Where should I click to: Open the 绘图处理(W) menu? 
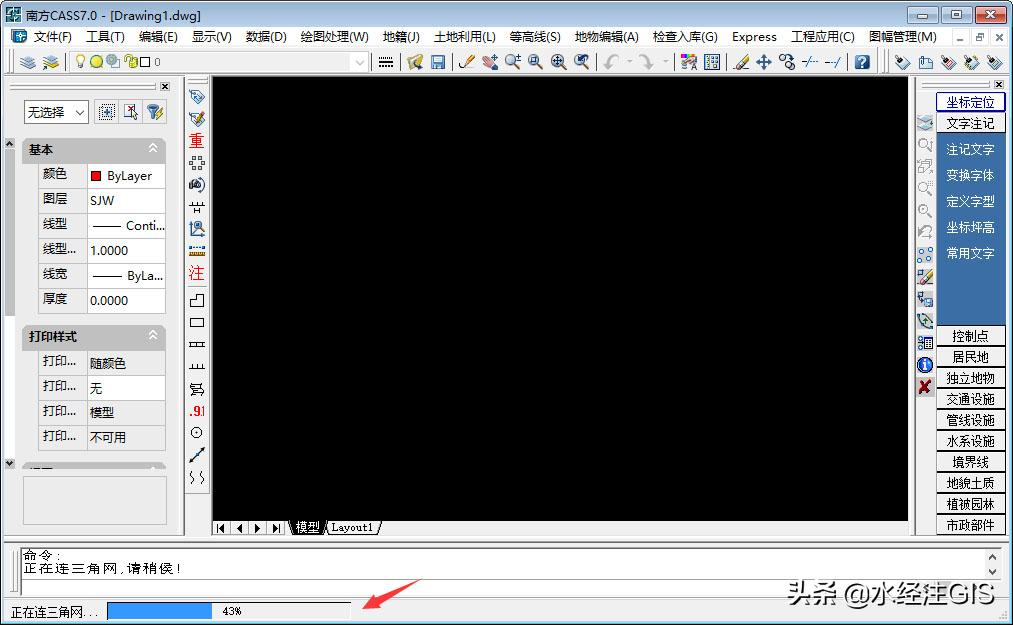(334, 36)
